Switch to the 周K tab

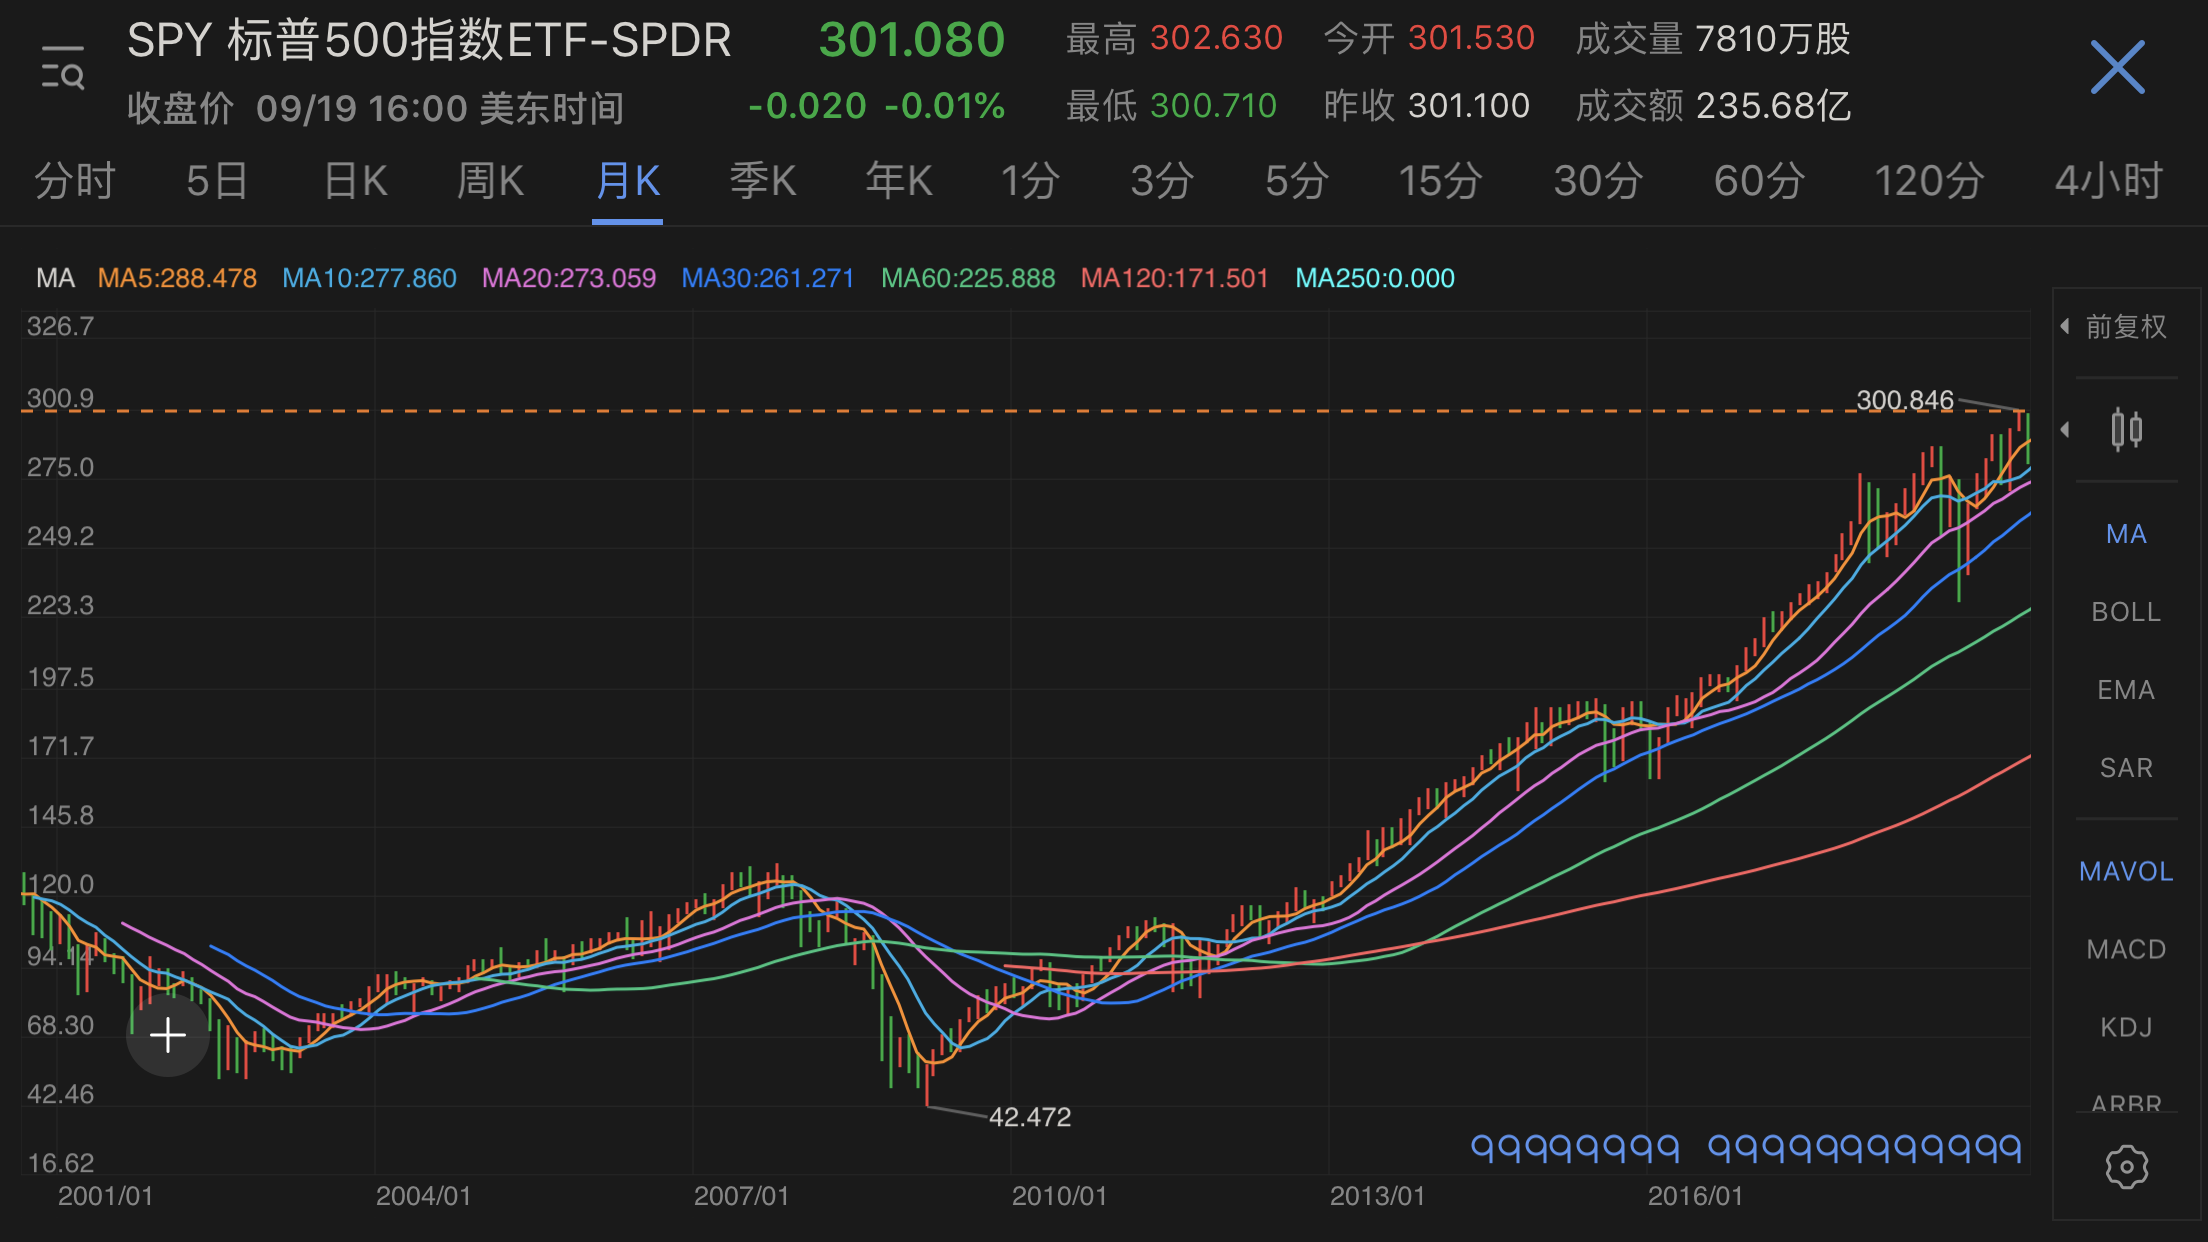(490, 182)
